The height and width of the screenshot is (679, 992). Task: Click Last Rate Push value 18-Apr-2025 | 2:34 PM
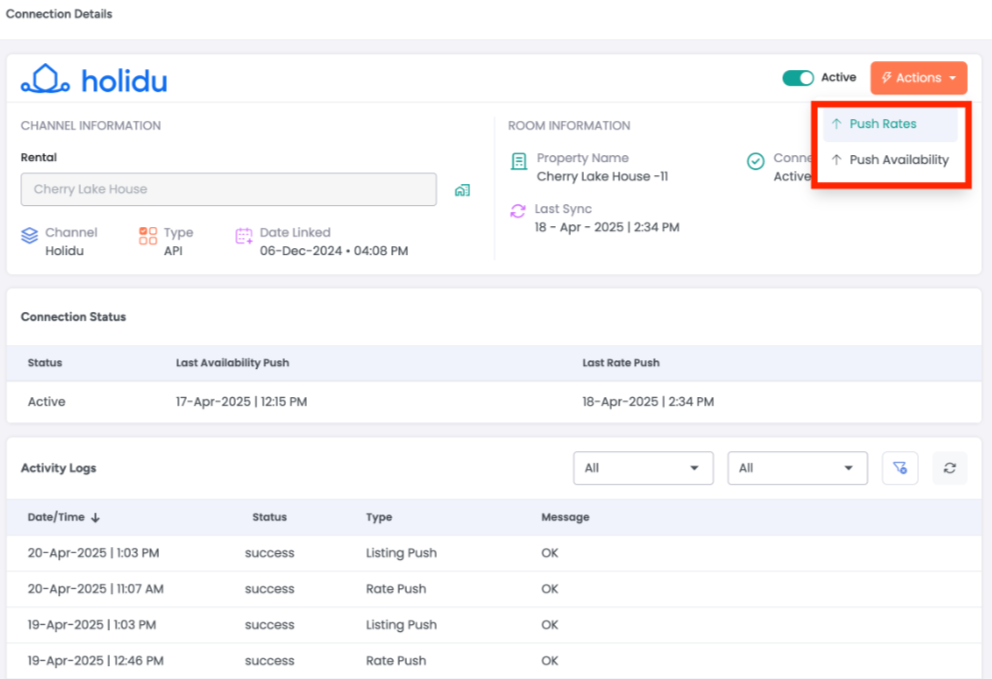click(x=648, y=402)
